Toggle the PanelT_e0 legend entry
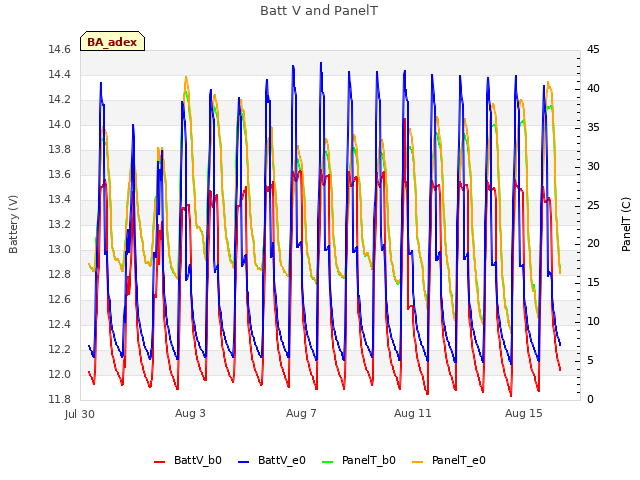 point(449,460)
